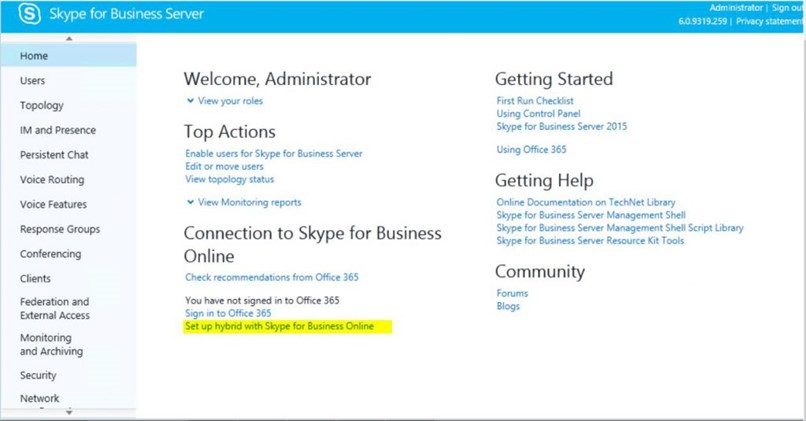Screen dimensions: 806x421
Task: Click the sidebar scroll-down arrow
Action: [69, 412]
